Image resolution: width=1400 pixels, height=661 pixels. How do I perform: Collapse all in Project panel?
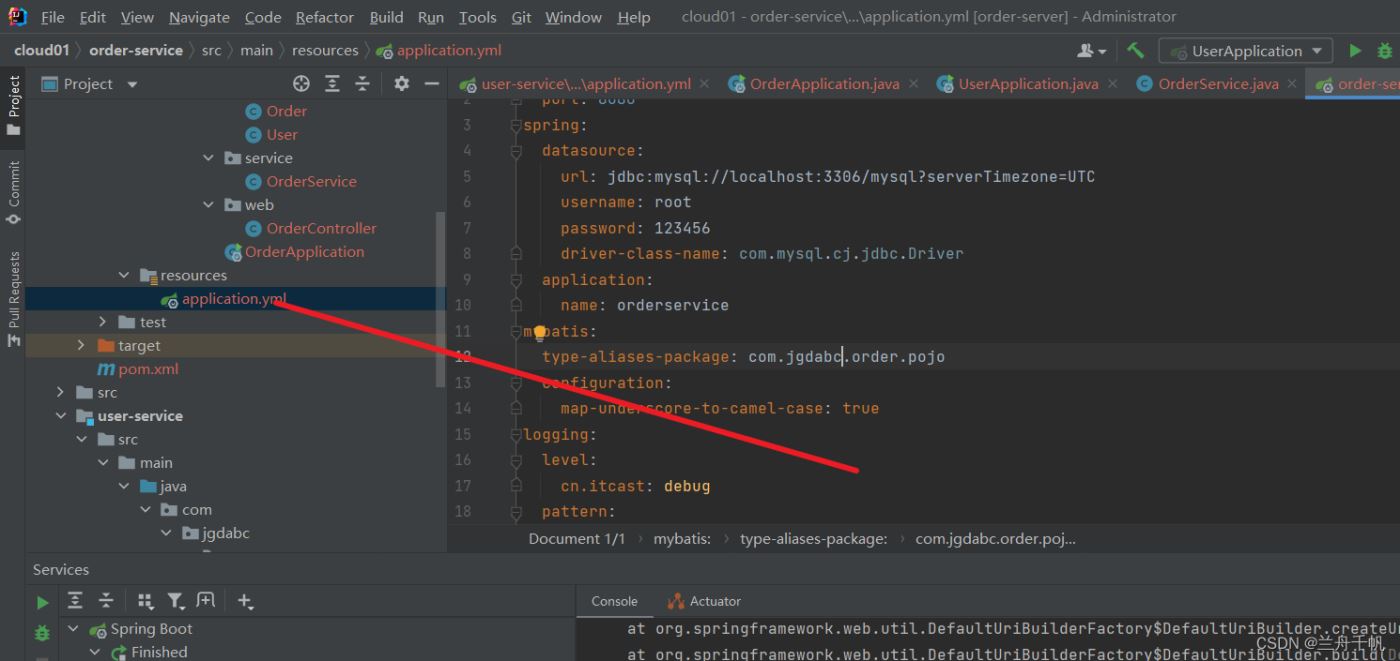coord(363,84)
